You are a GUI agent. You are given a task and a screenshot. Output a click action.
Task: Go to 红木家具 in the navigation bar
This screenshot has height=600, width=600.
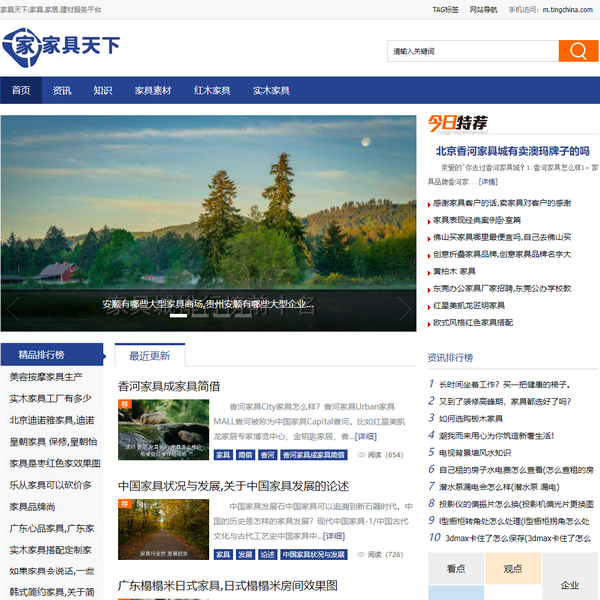point(212,90)
